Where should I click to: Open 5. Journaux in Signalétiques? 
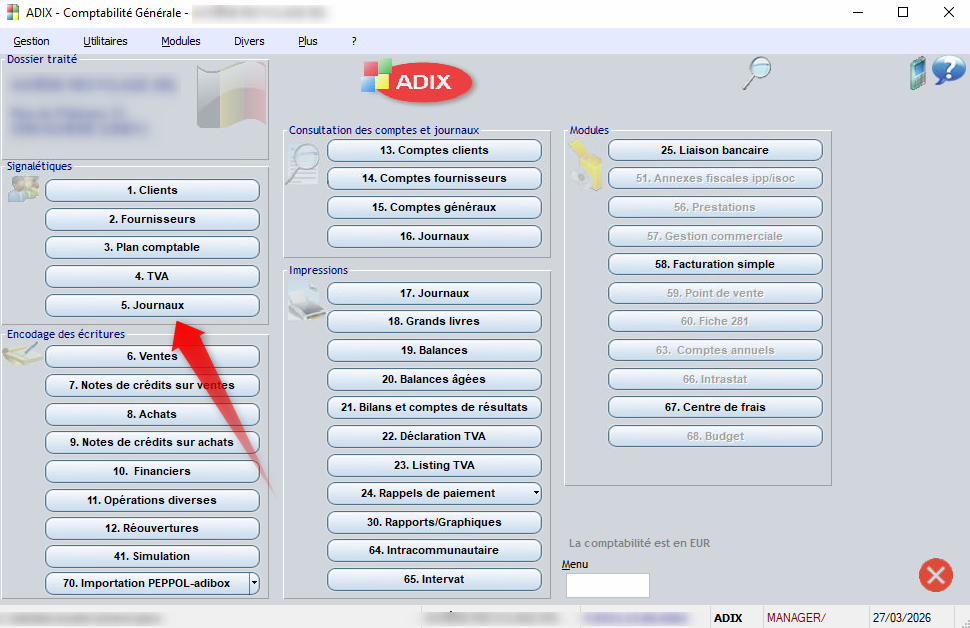(152, 305)
